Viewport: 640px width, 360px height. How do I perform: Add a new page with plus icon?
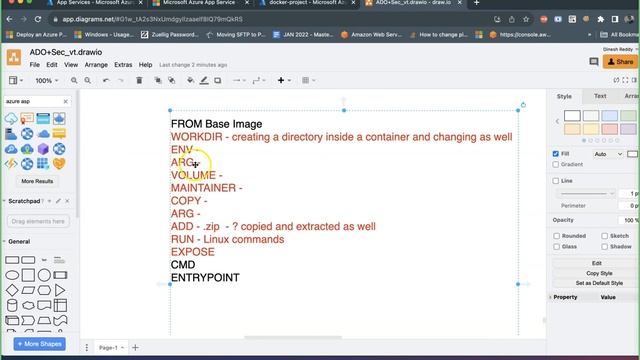point(135,347)
